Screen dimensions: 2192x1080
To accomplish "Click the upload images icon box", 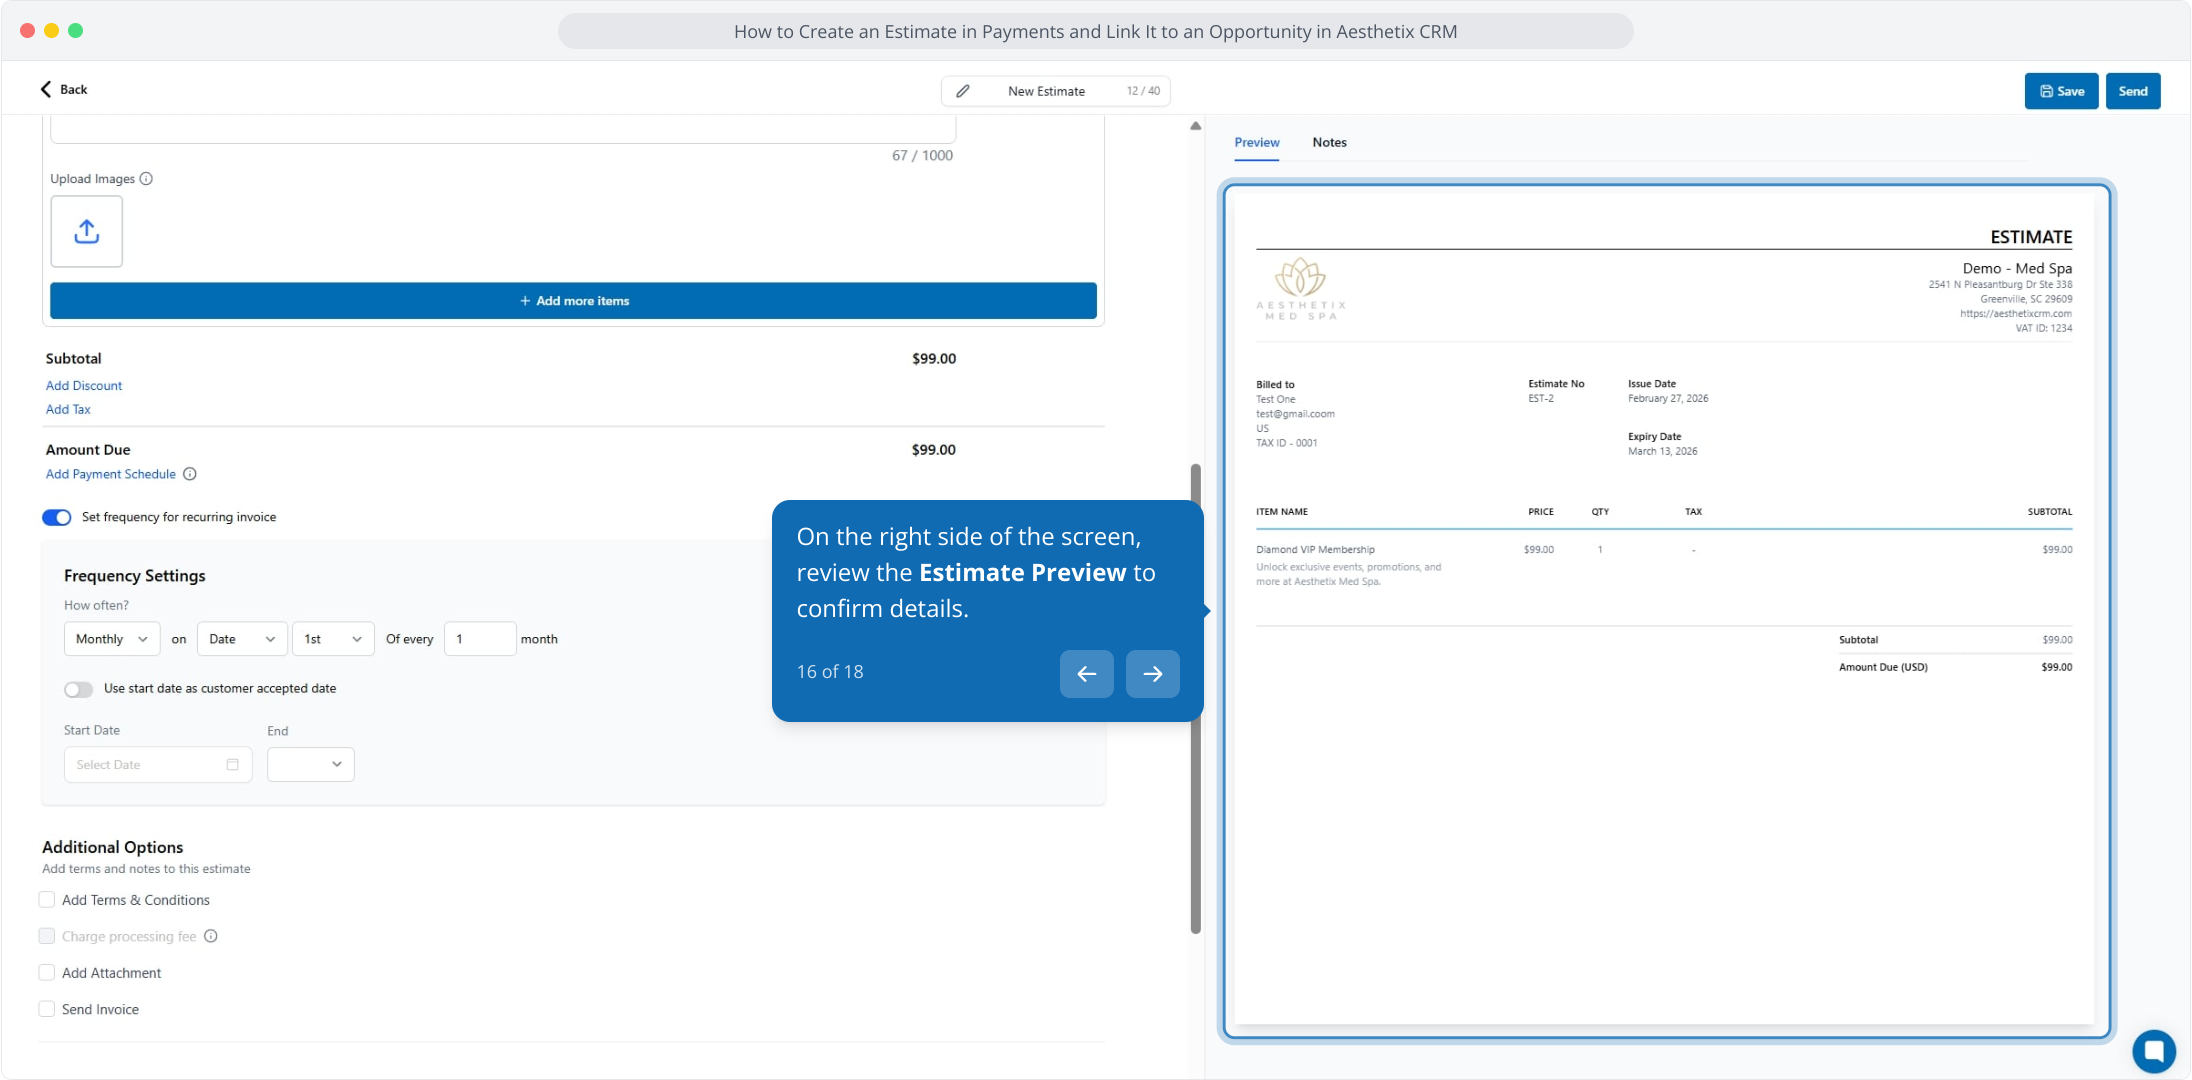I will tap(87, 231).
